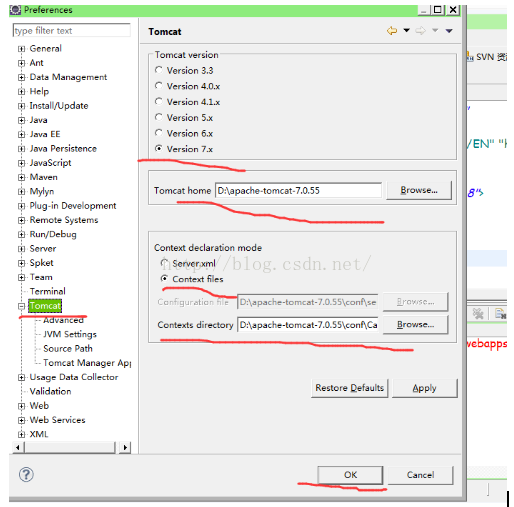Choose Server.xml context declaration mode
The image size is (514, 507).
pyautogui.click(x=164, y=263)
